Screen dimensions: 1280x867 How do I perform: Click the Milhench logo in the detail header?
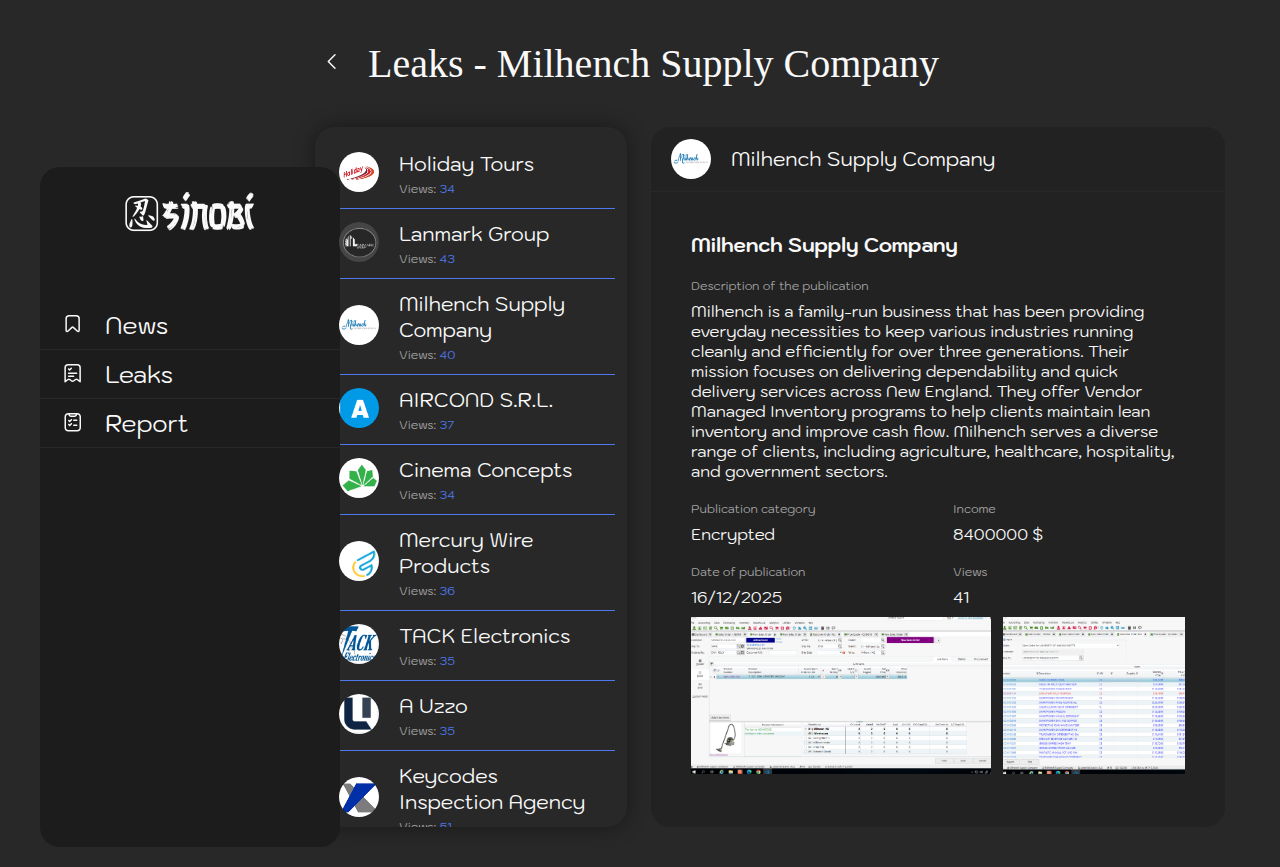click(x=691, y=159)
